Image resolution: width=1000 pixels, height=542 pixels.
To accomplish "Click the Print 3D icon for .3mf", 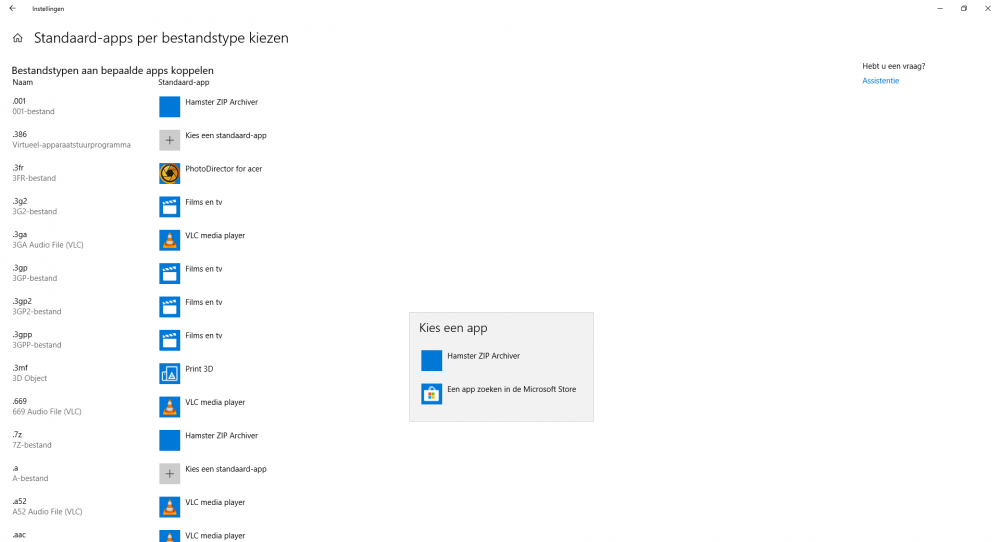I will point(170,374).
